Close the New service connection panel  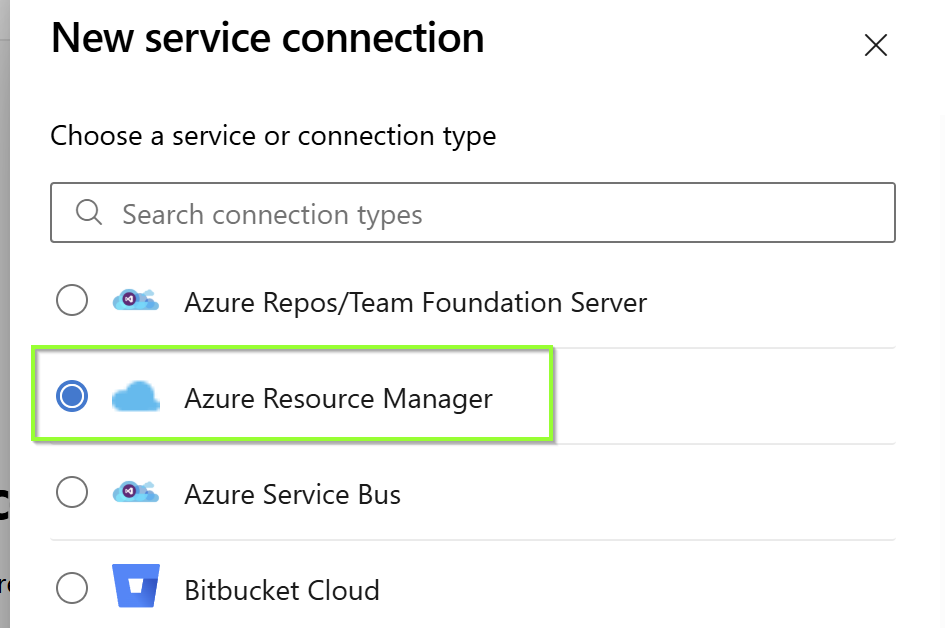tap(876, 45)
